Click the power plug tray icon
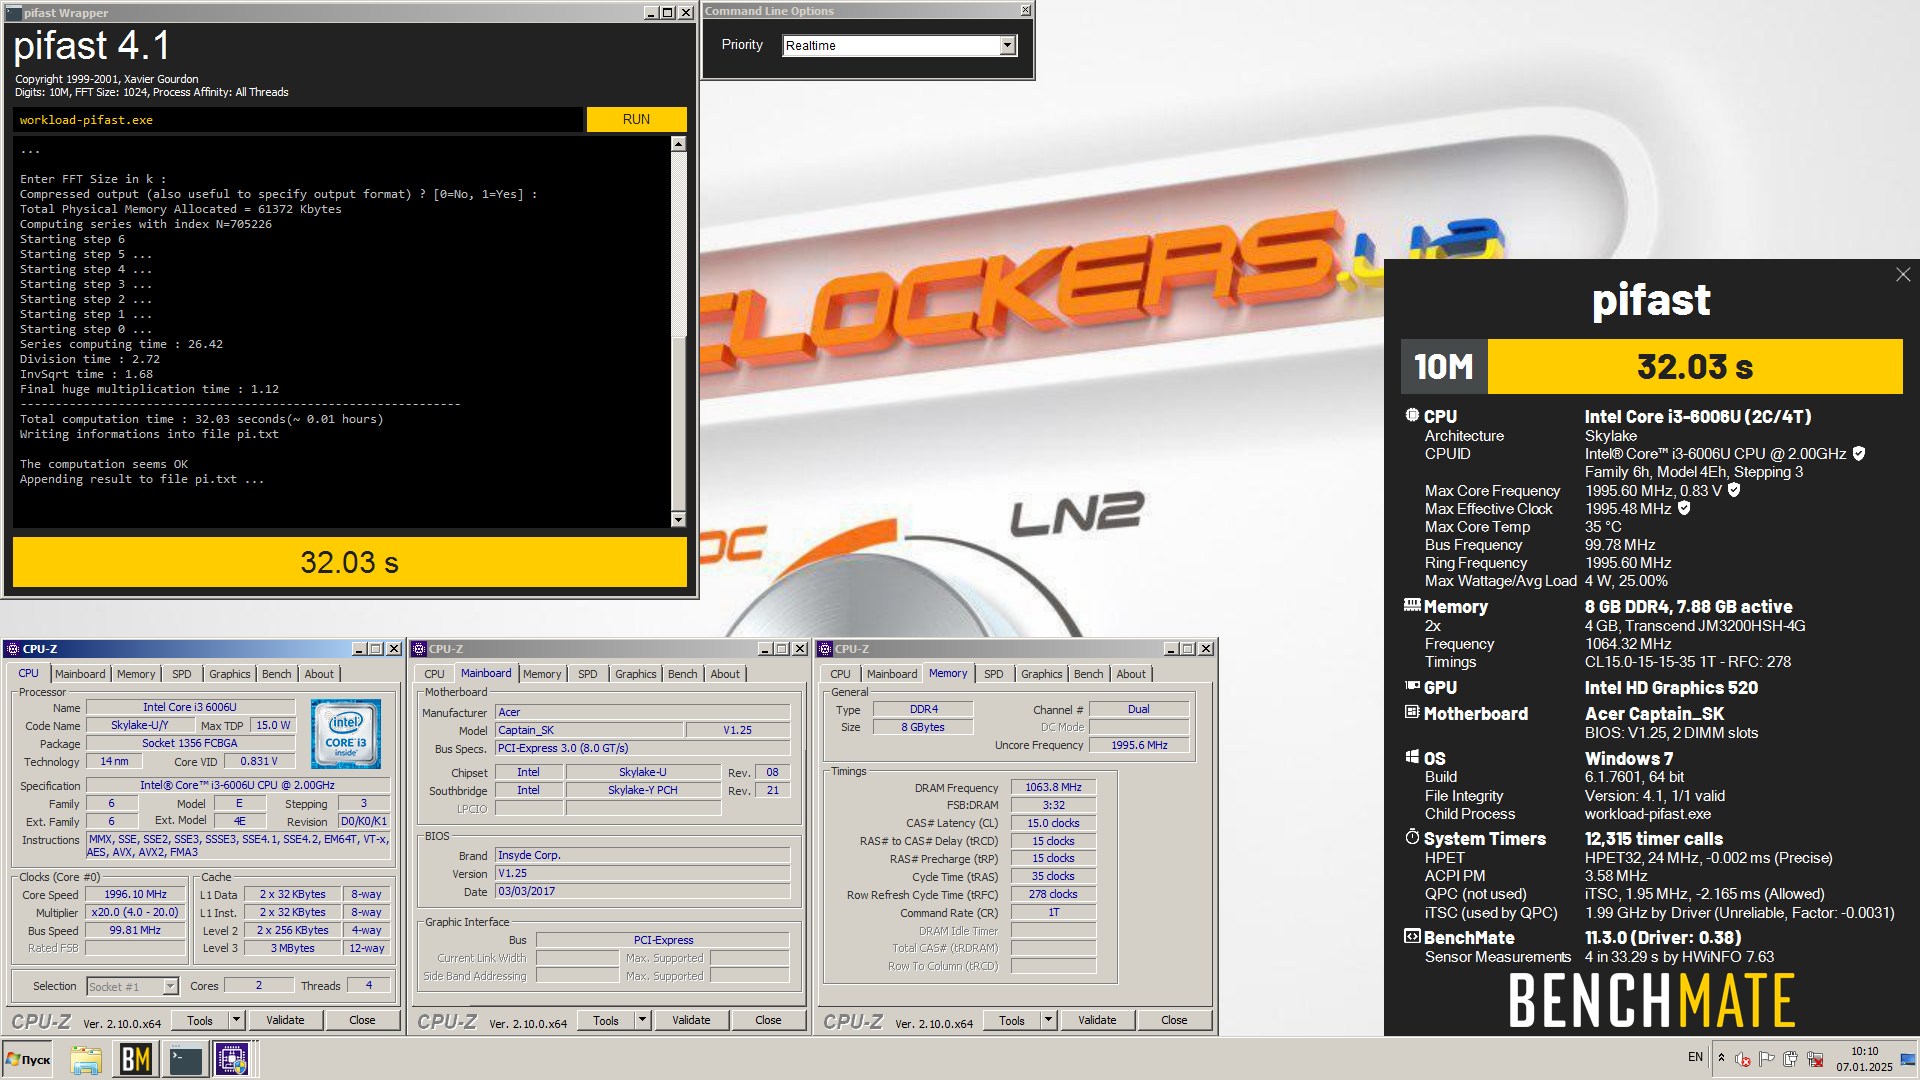Viewport: 1920px width, 1080px height. click(1790, 1059)
